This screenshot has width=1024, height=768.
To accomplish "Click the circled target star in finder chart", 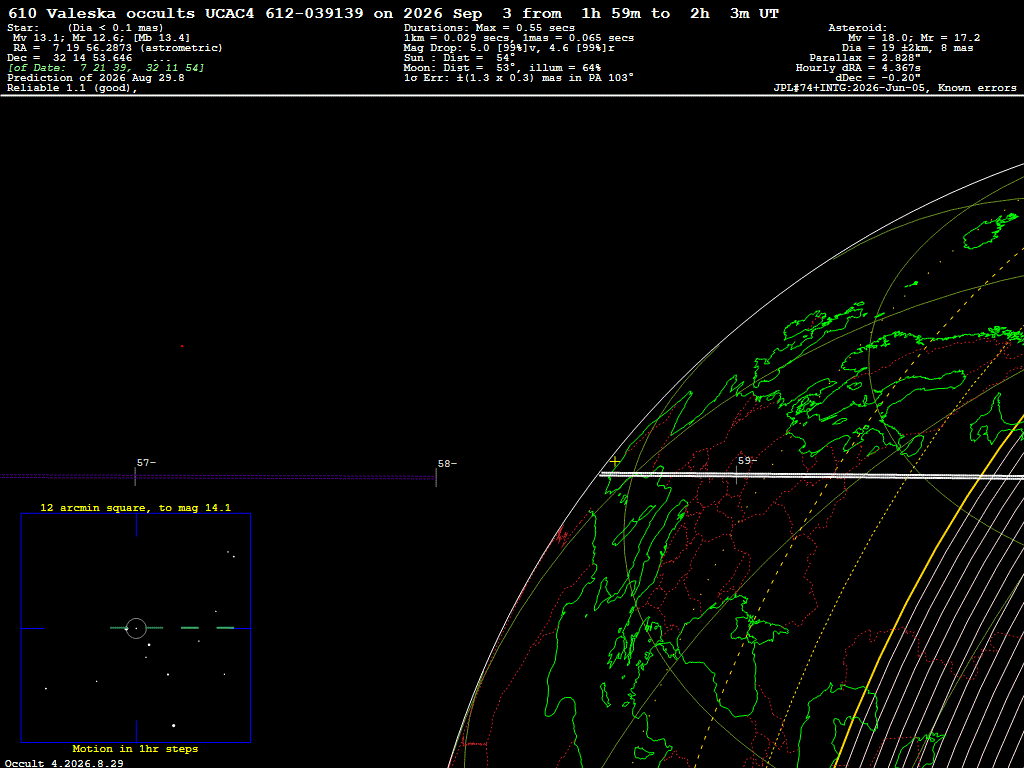I will pyautogui.click(x=136, y=628).
